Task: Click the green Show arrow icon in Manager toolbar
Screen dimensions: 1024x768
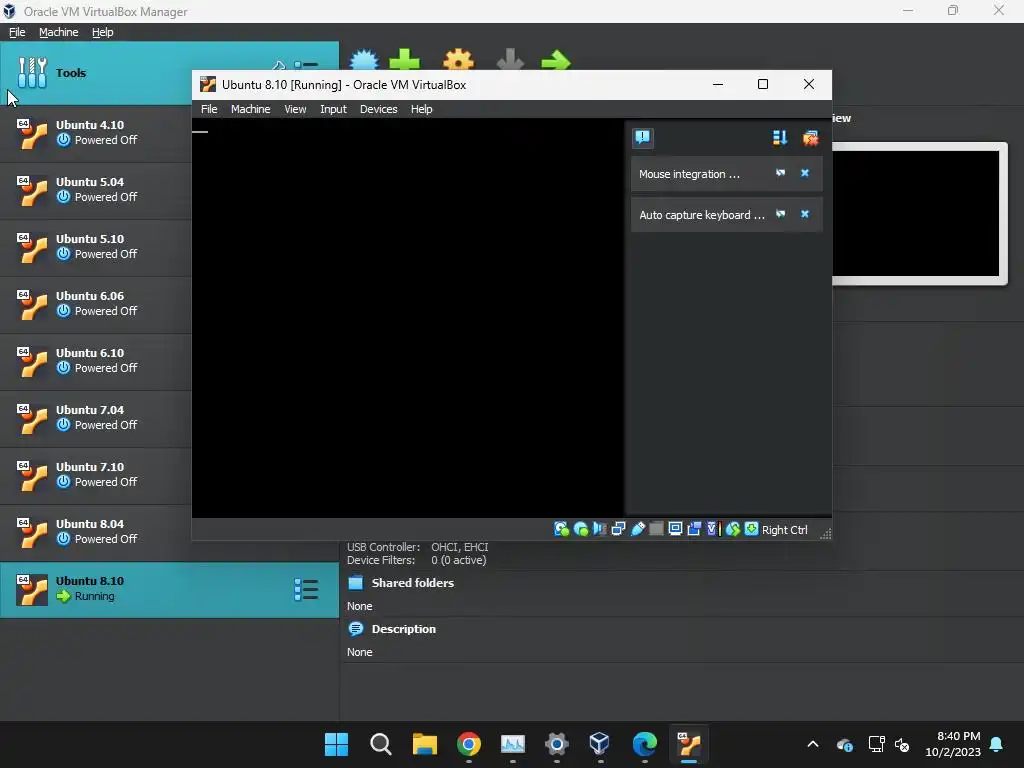Action: tap(556, 61)
